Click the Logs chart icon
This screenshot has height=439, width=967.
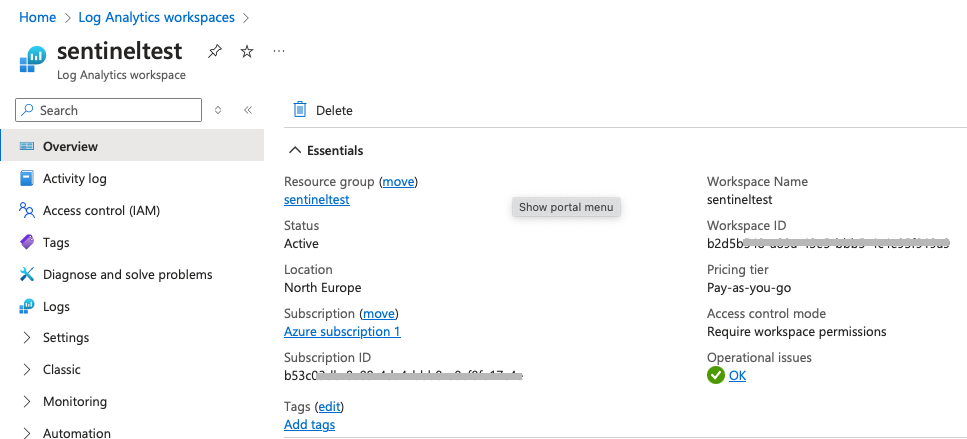point(27,306)
